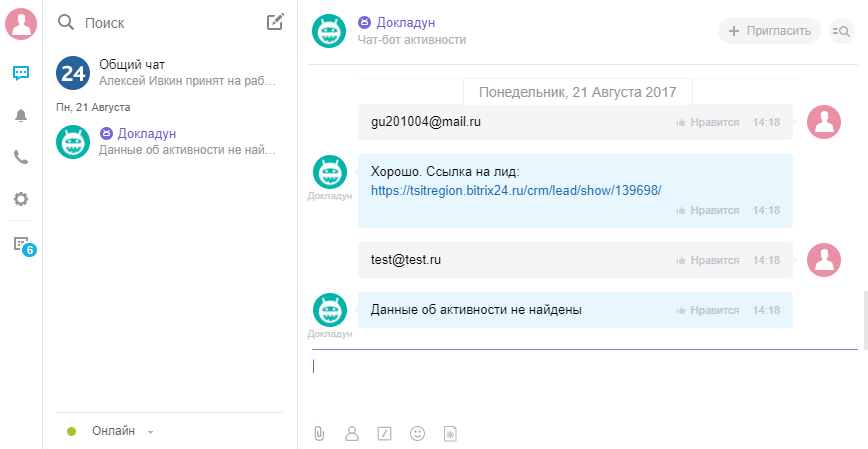
Task: Click Докладун avatar beside lead link message
Action: [x=330, y=172]
